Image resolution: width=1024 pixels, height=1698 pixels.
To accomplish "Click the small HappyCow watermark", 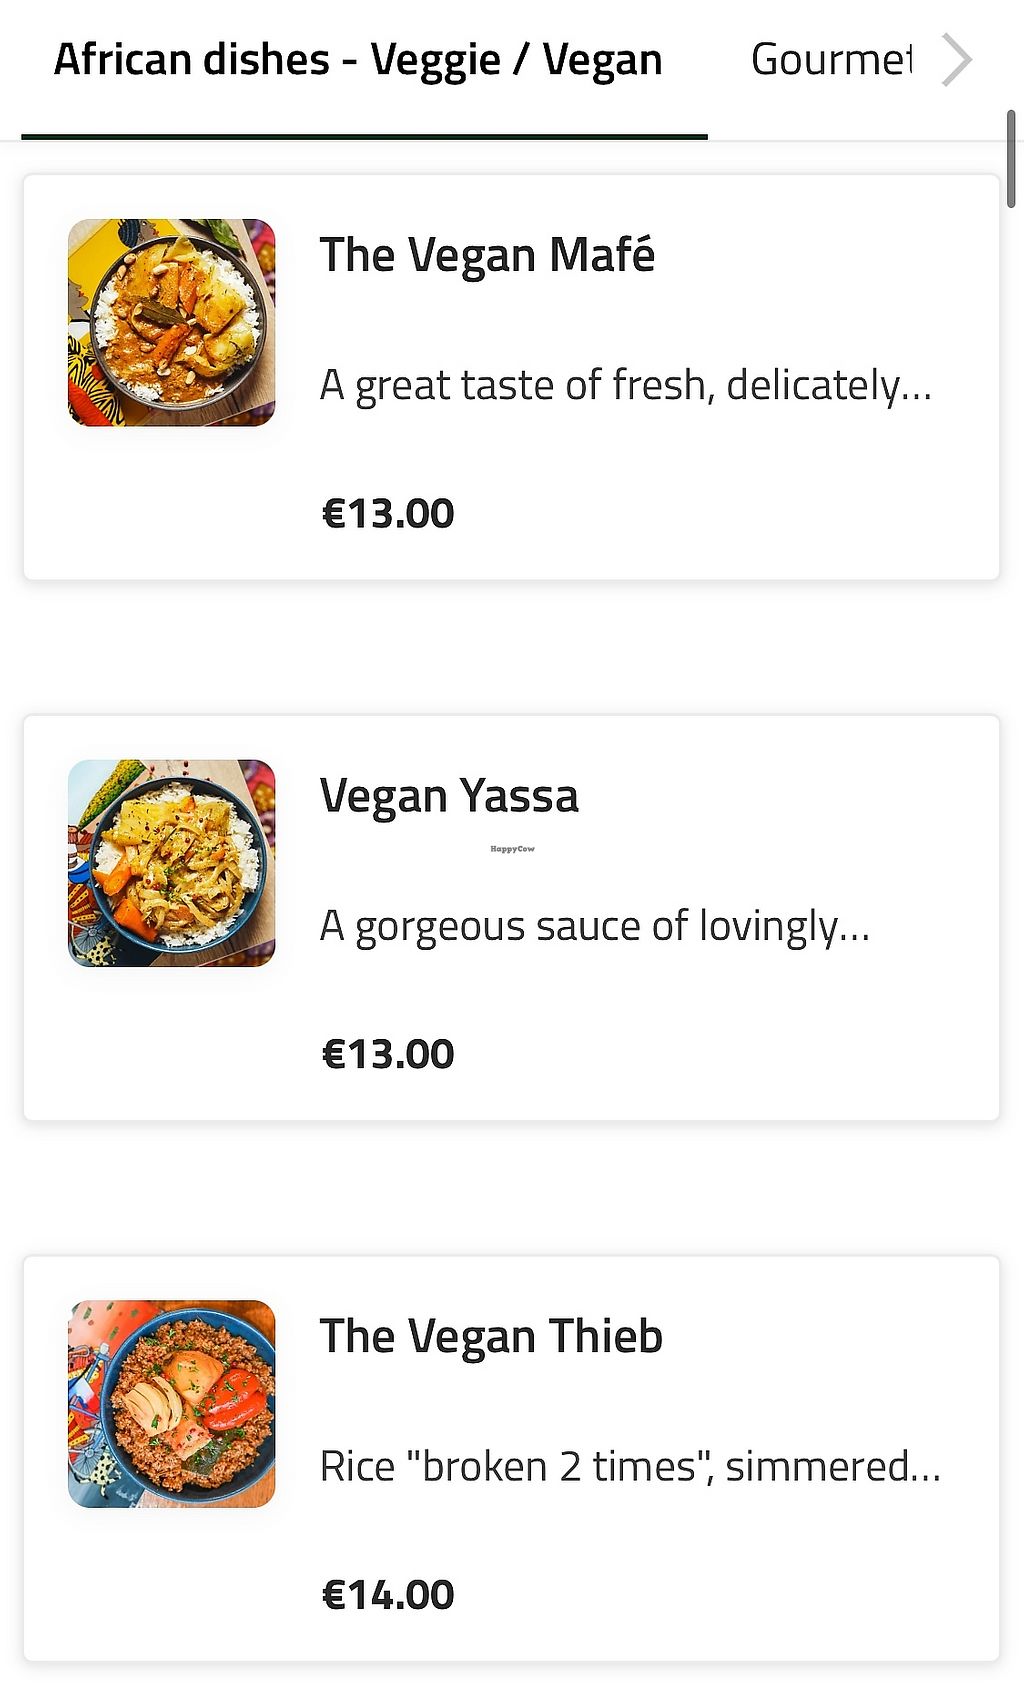I will (512, 849).
